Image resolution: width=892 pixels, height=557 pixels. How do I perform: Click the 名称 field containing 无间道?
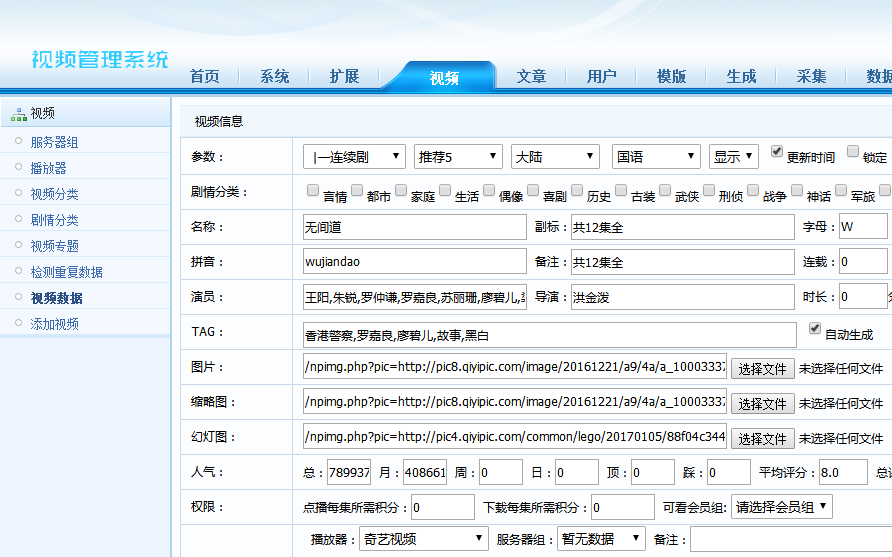point(415,227)
